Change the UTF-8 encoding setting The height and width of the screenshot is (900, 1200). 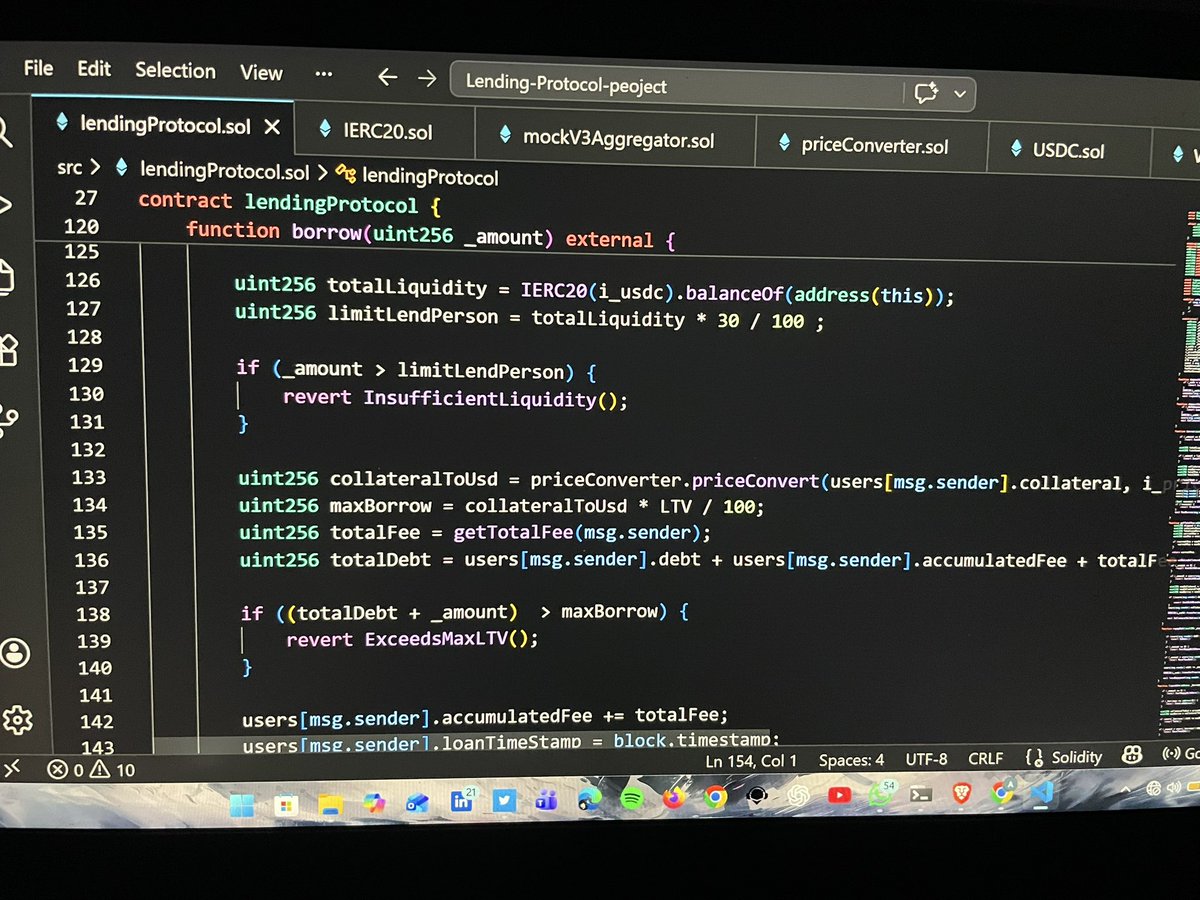926,759
